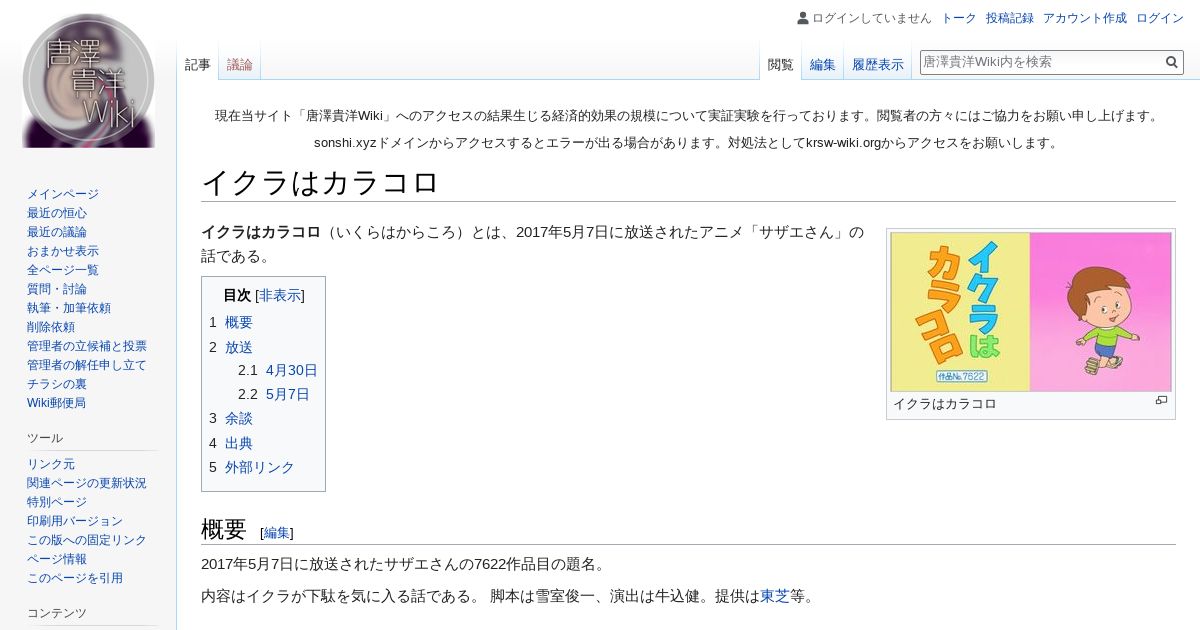Open 質問・討論 sidebar link
This screenshot has height=630, width=1200.
(x=57, y=289)
